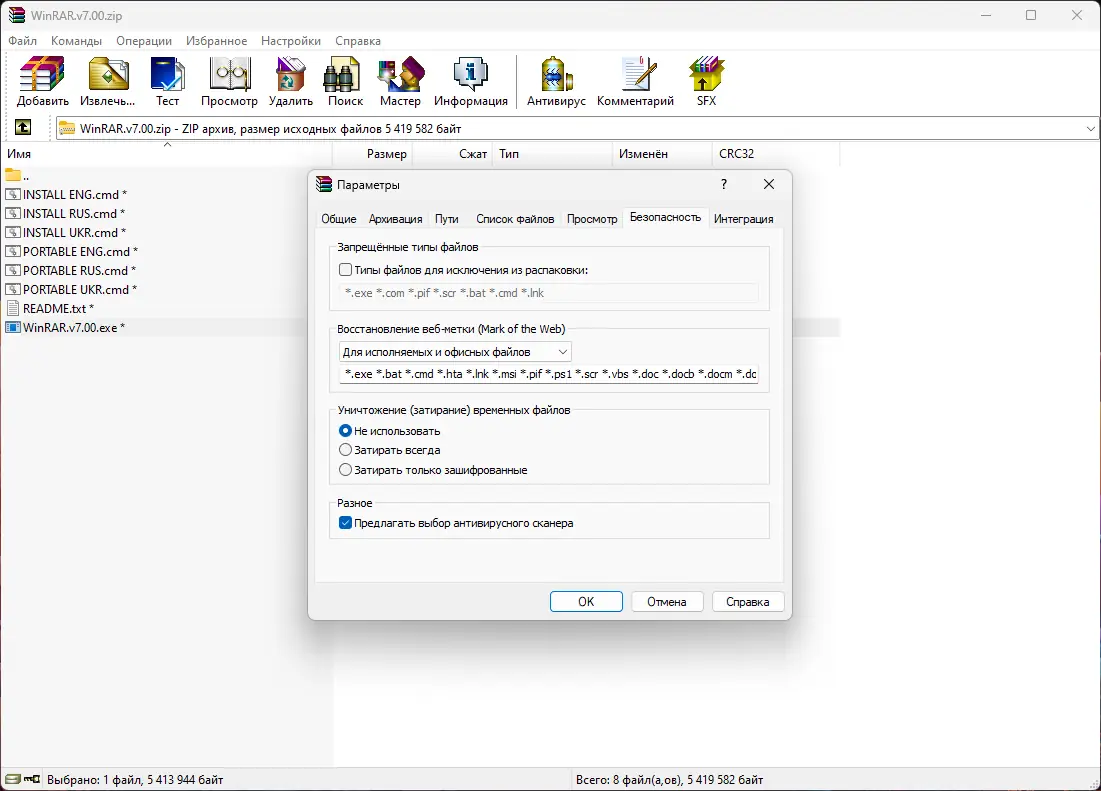Click the excluded file types text field
This screenshot has width=1101, height=791.
(x=548, y=293)
